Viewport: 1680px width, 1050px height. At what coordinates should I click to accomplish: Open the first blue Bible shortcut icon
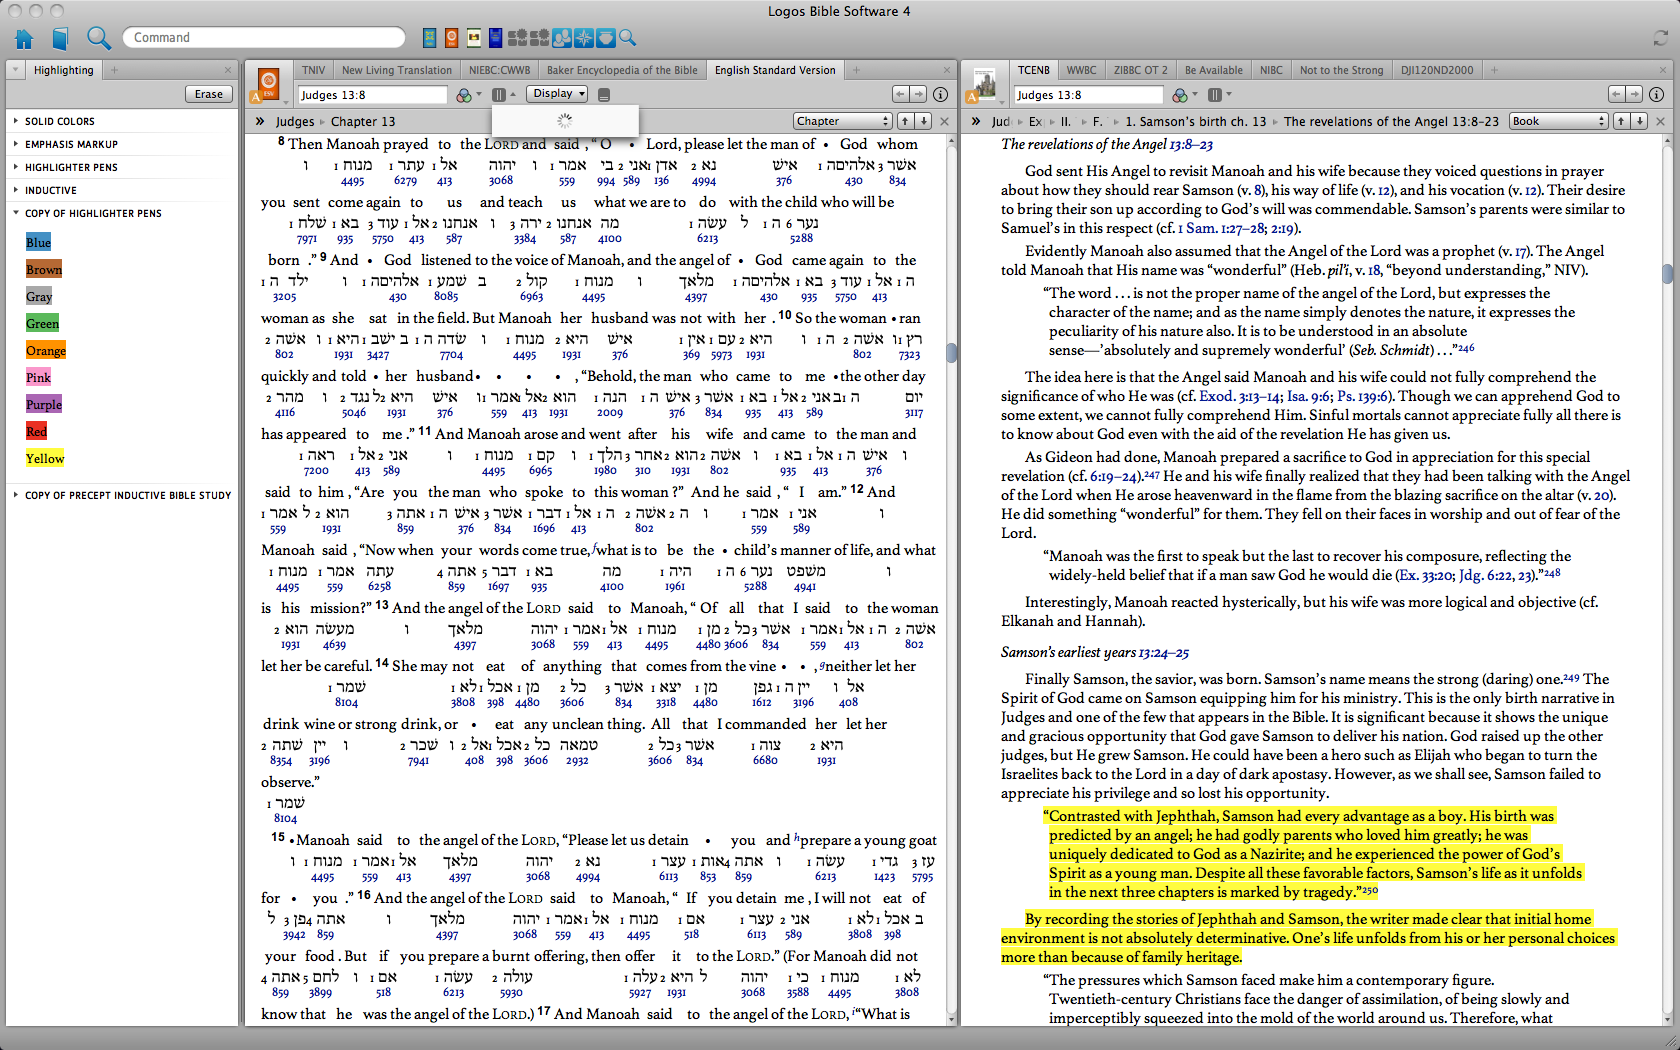(430, 38)
